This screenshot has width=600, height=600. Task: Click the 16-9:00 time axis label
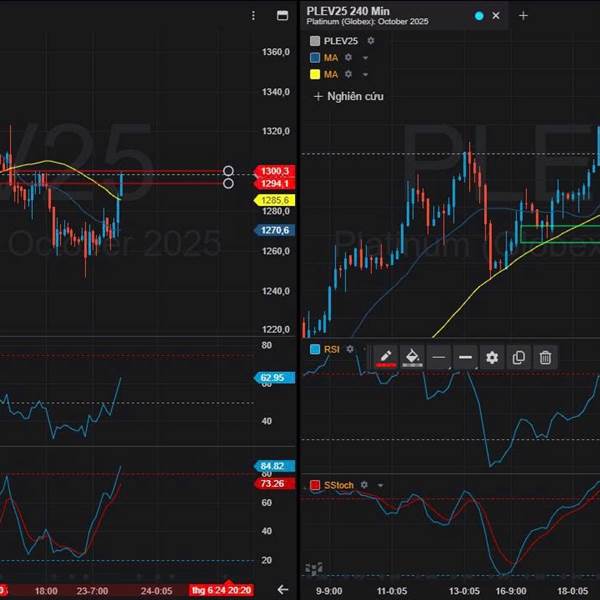511,591
